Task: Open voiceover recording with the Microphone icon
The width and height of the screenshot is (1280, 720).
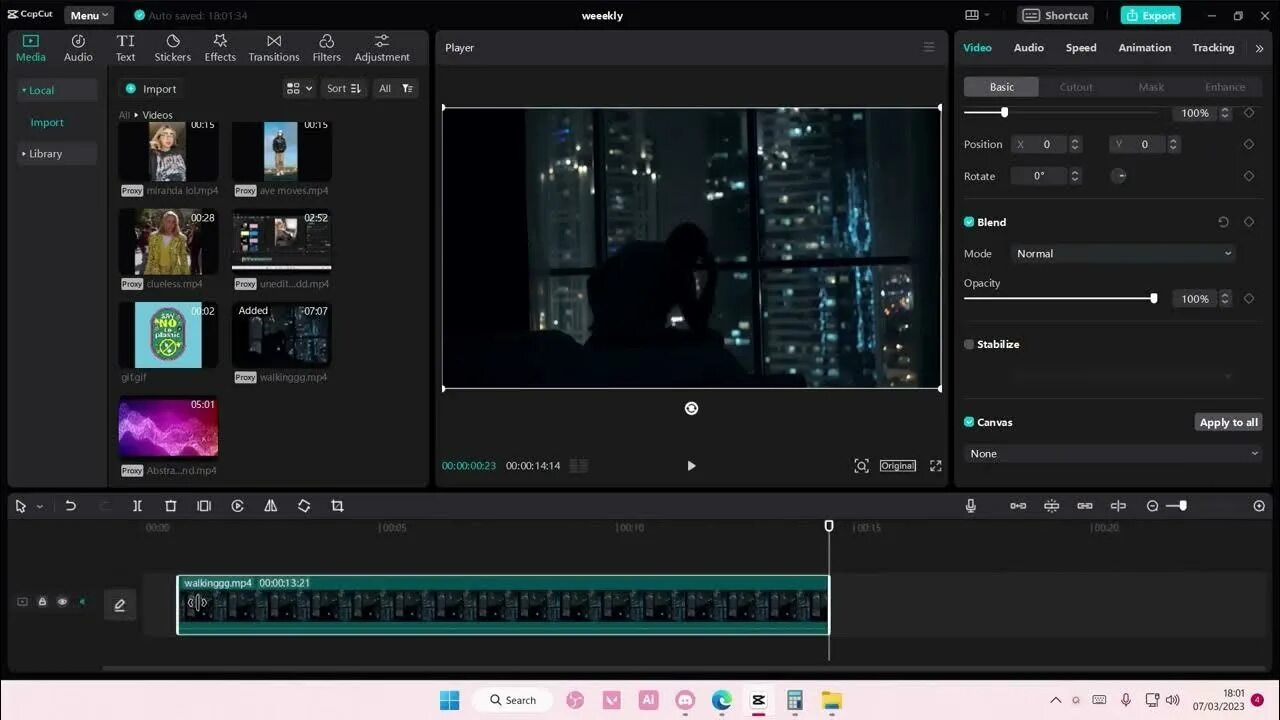Action: pyautogui.click(x=970, y=505)
